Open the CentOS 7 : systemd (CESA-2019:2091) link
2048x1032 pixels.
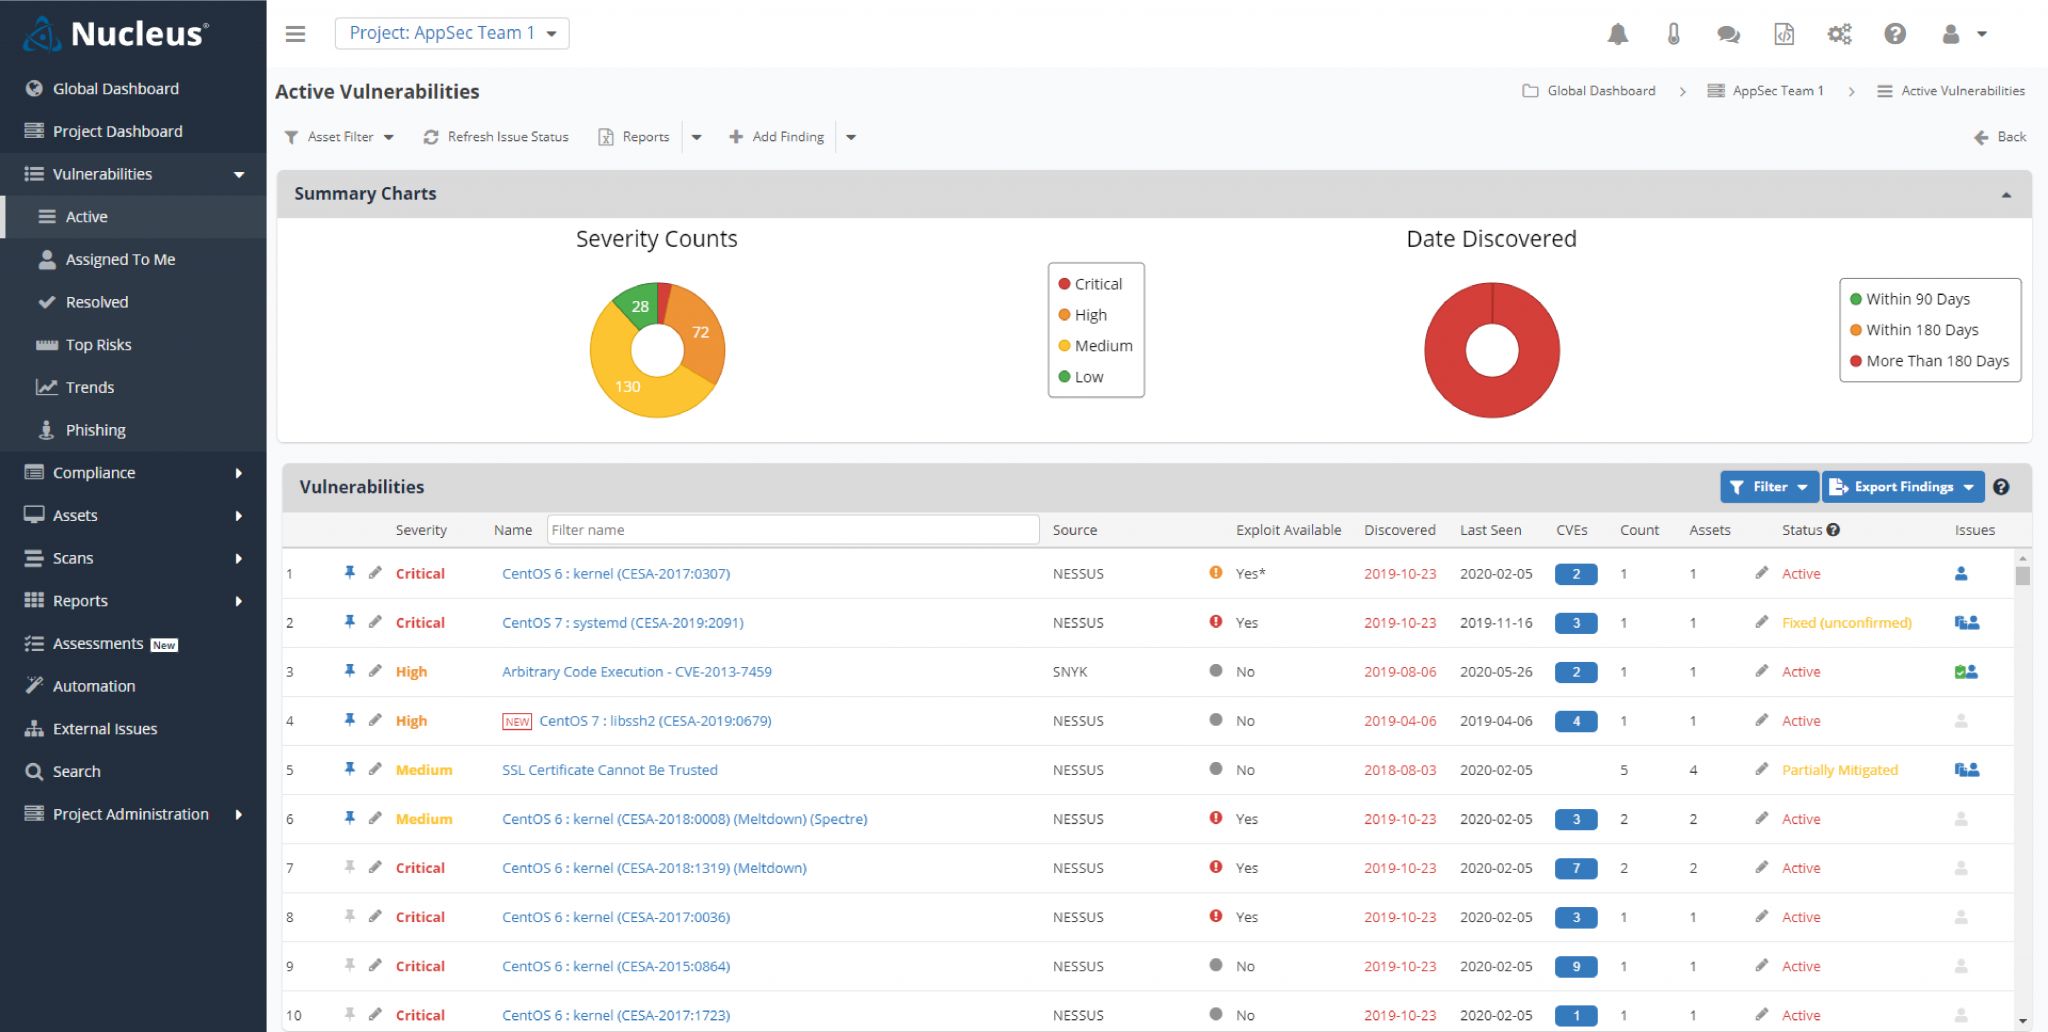(622, 622)
